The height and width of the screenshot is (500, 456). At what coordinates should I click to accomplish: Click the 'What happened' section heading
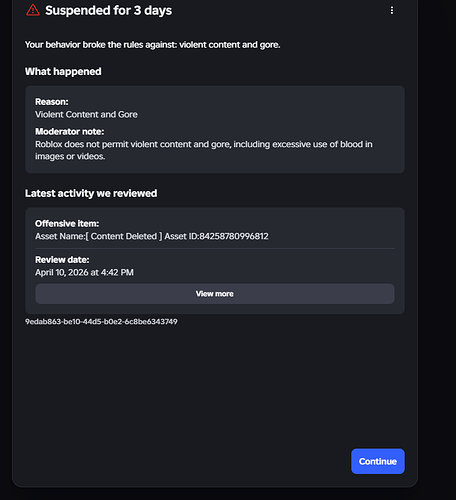tap(63, 71)
